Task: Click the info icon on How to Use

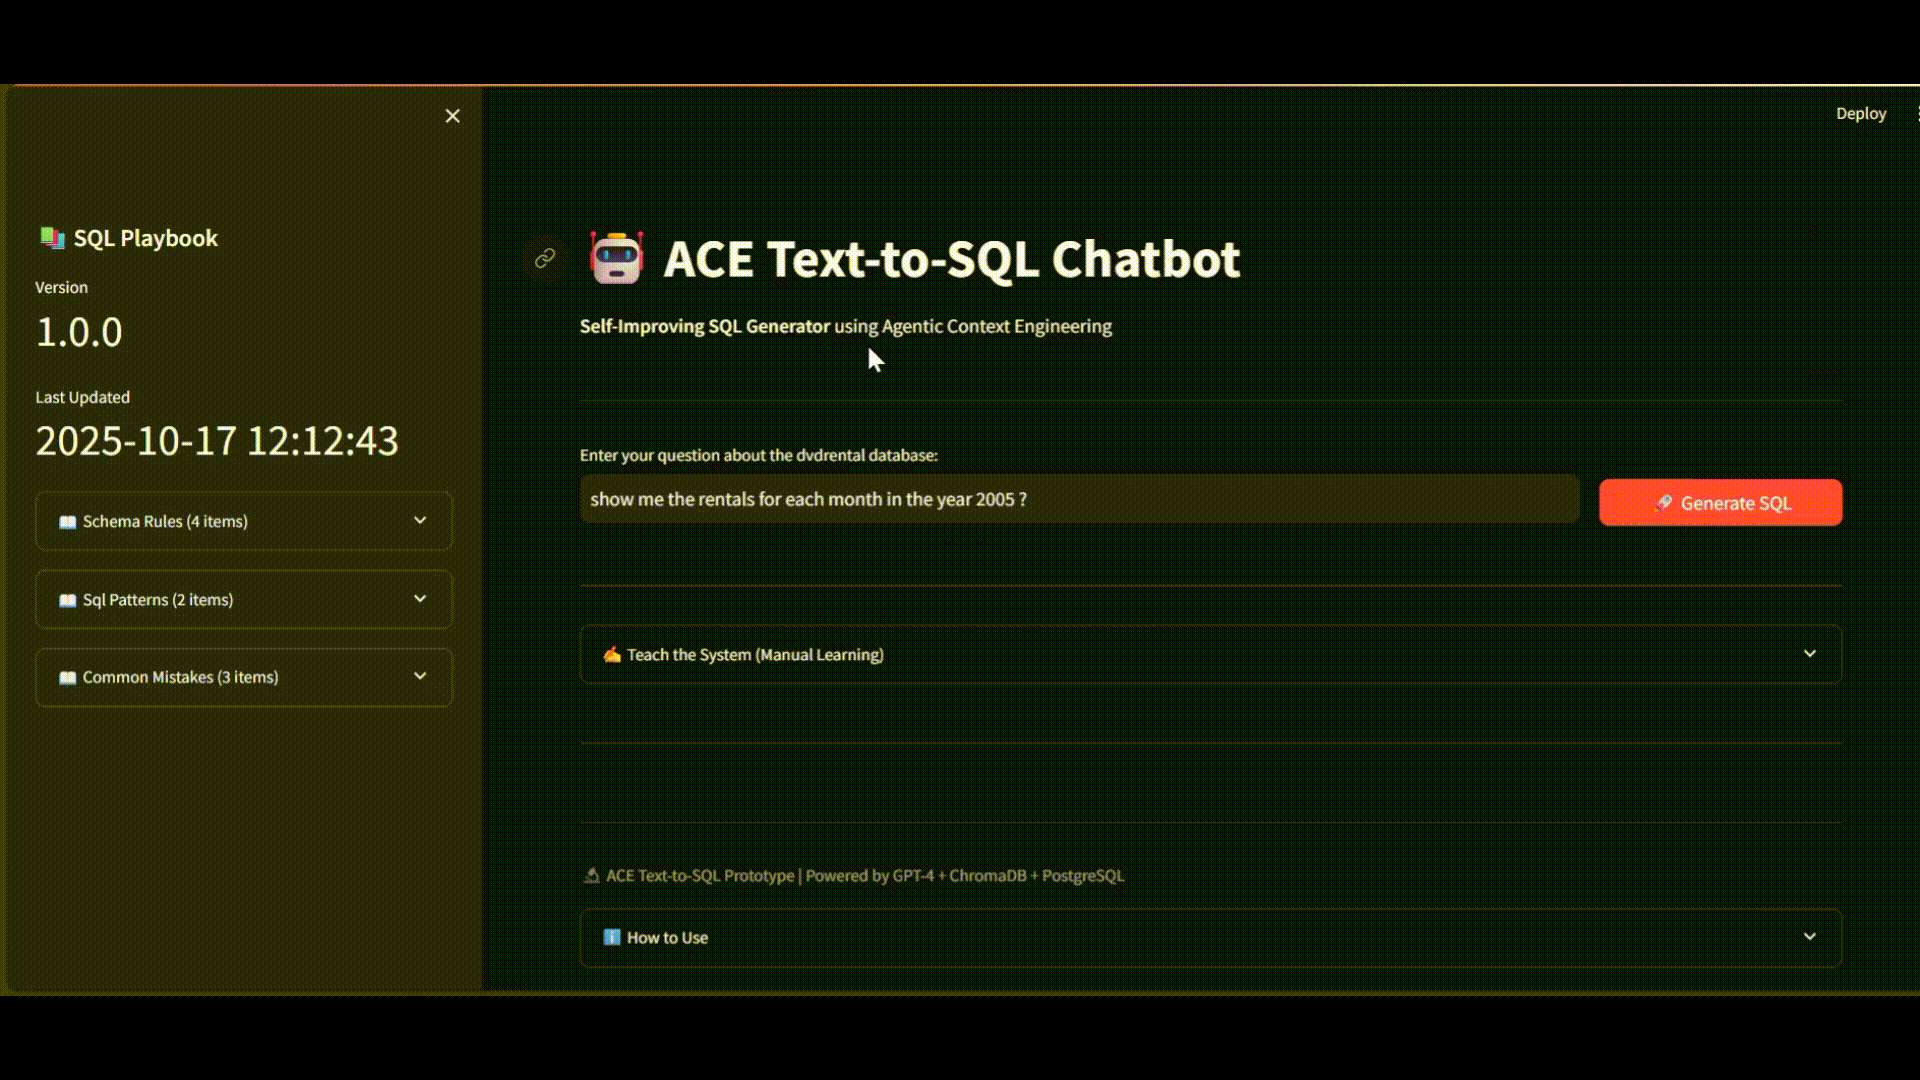Action: [611, 938]
